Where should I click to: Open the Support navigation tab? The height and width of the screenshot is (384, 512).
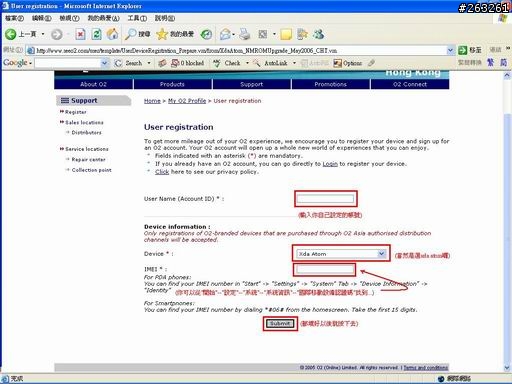coord(252,84)
